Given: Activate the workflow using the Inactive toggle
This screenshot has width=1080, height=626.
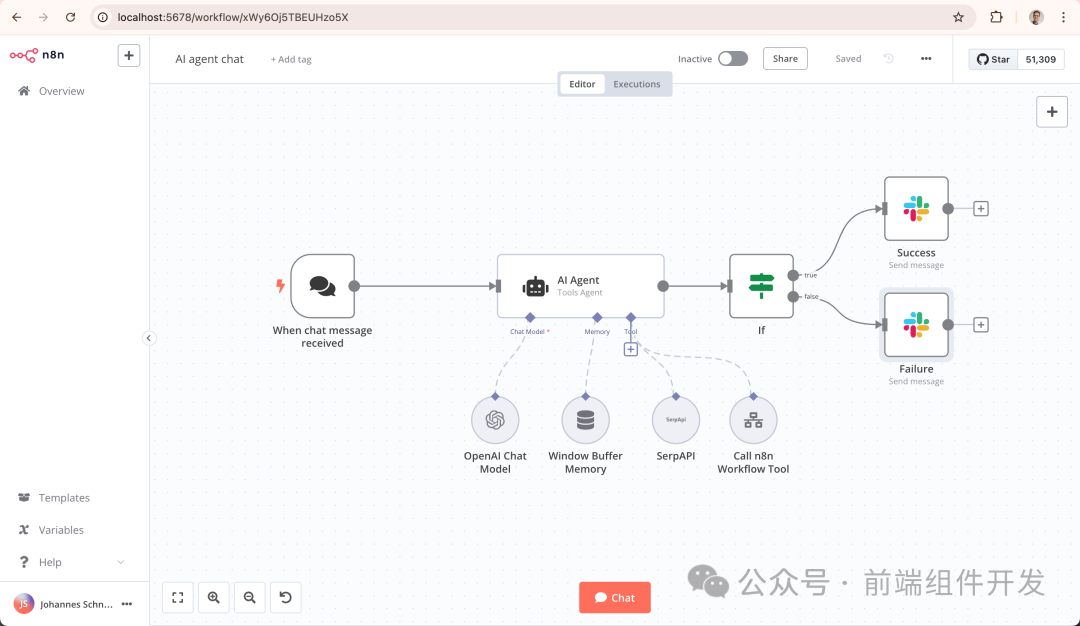Looking at the screenshot, I should tap(732, 59).
